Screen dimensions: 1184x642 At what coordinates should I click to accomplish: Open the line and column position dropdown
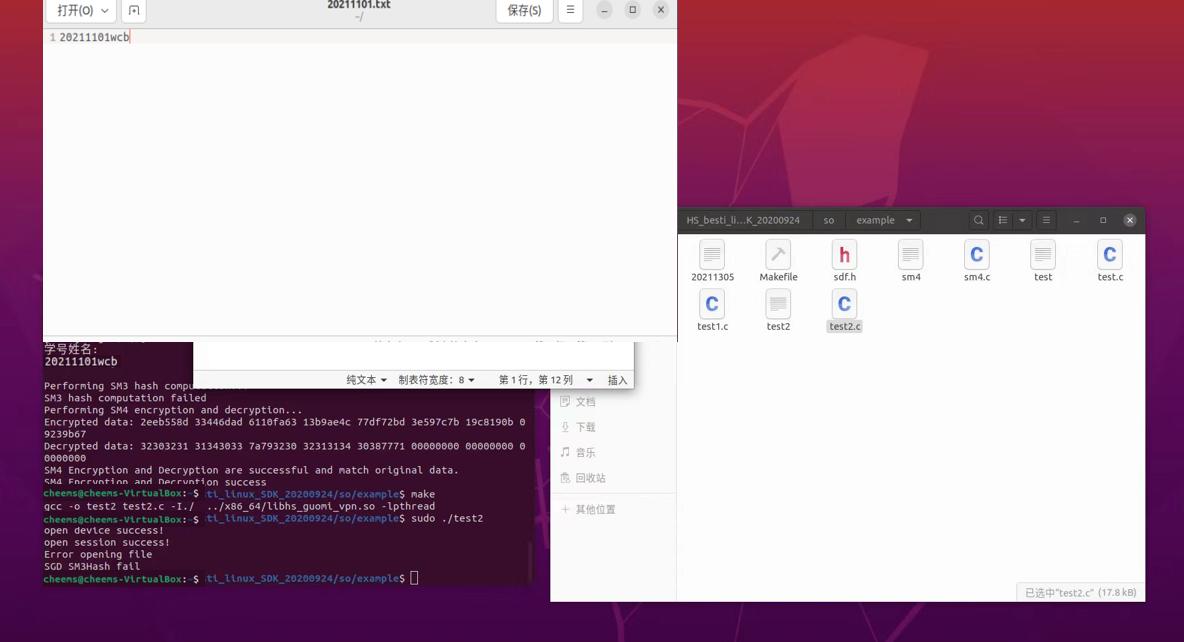tap(545, 380)
